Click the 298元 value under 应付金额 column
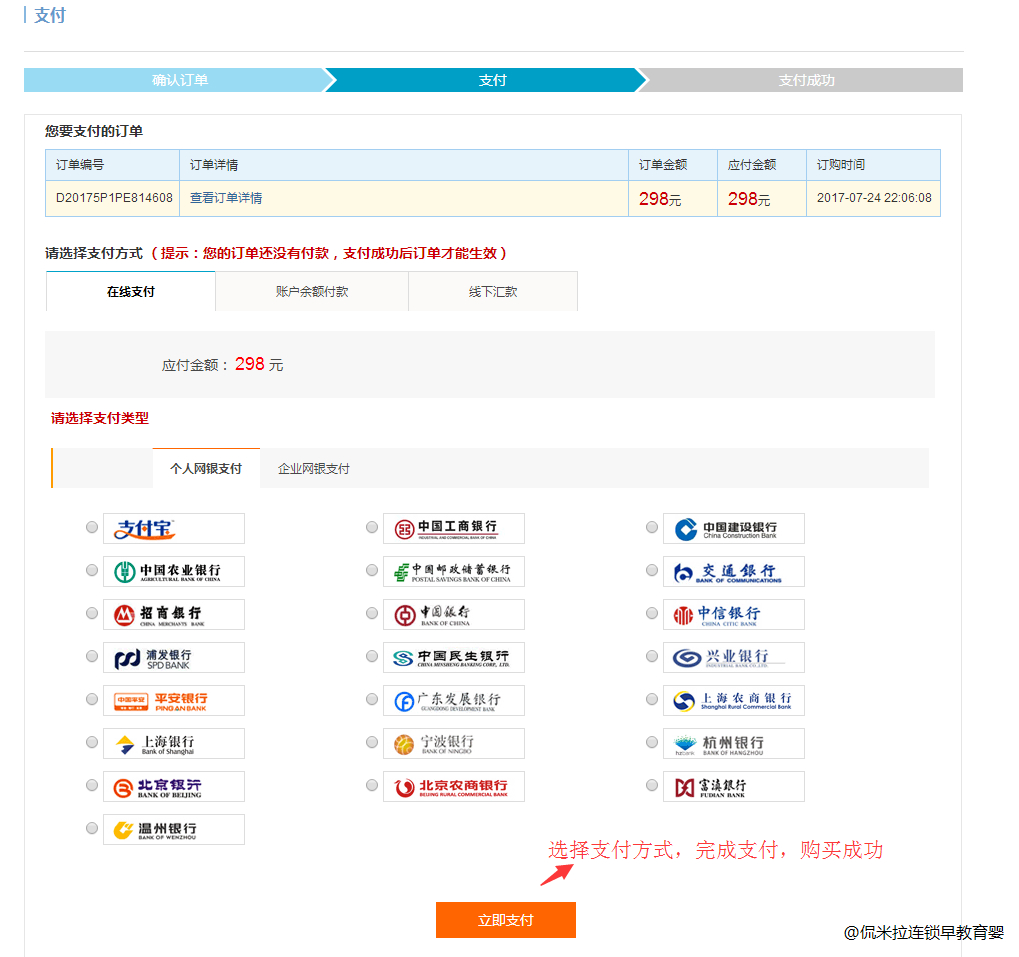Viewport: 1019px width, 957px height. click(749, 199)
